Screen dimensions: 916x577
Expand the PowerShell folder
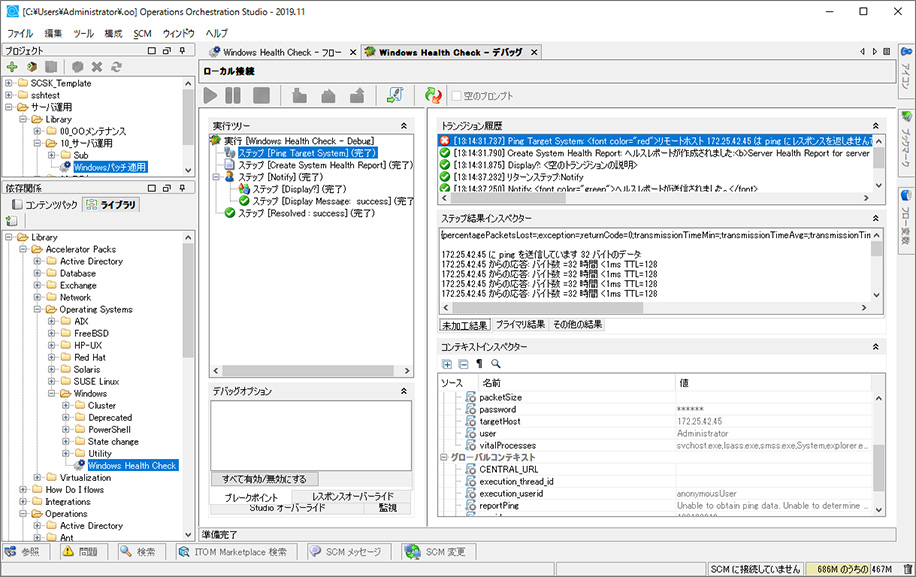click(x=66, y=430)
